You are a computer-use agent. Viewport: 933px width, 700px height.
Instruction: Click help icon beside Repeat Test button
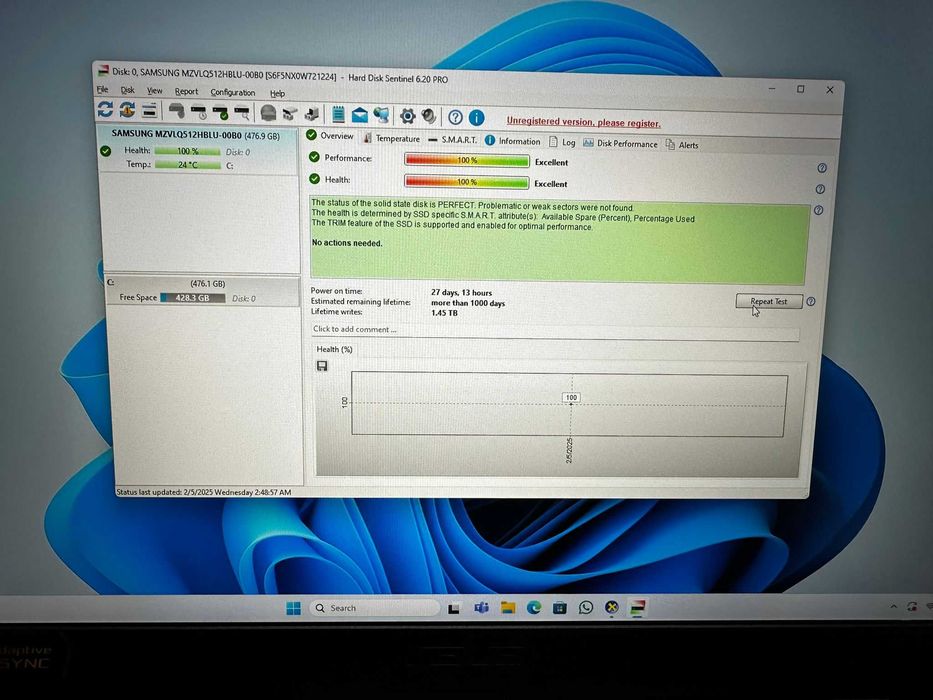point(810,302)
